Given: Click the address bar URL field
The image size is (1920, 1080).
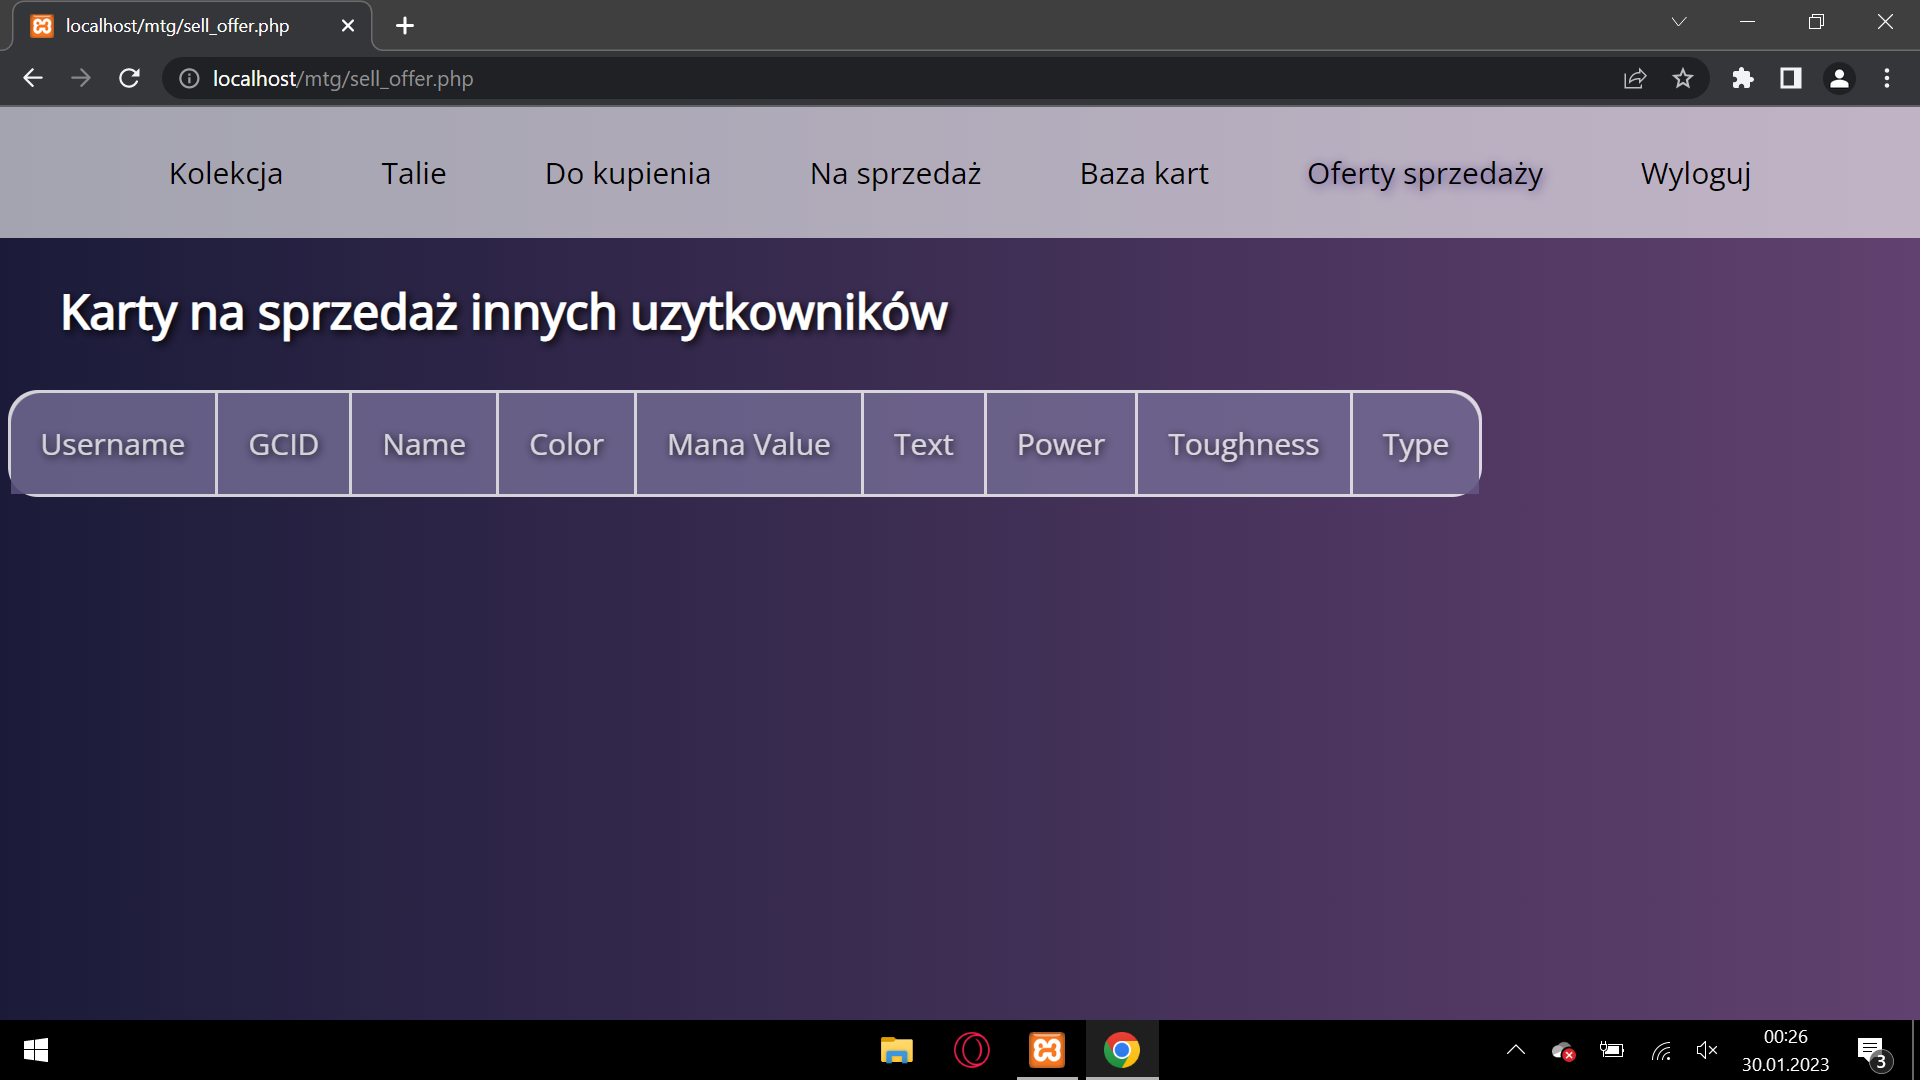Looking at the screenshot, I should 800,78.
